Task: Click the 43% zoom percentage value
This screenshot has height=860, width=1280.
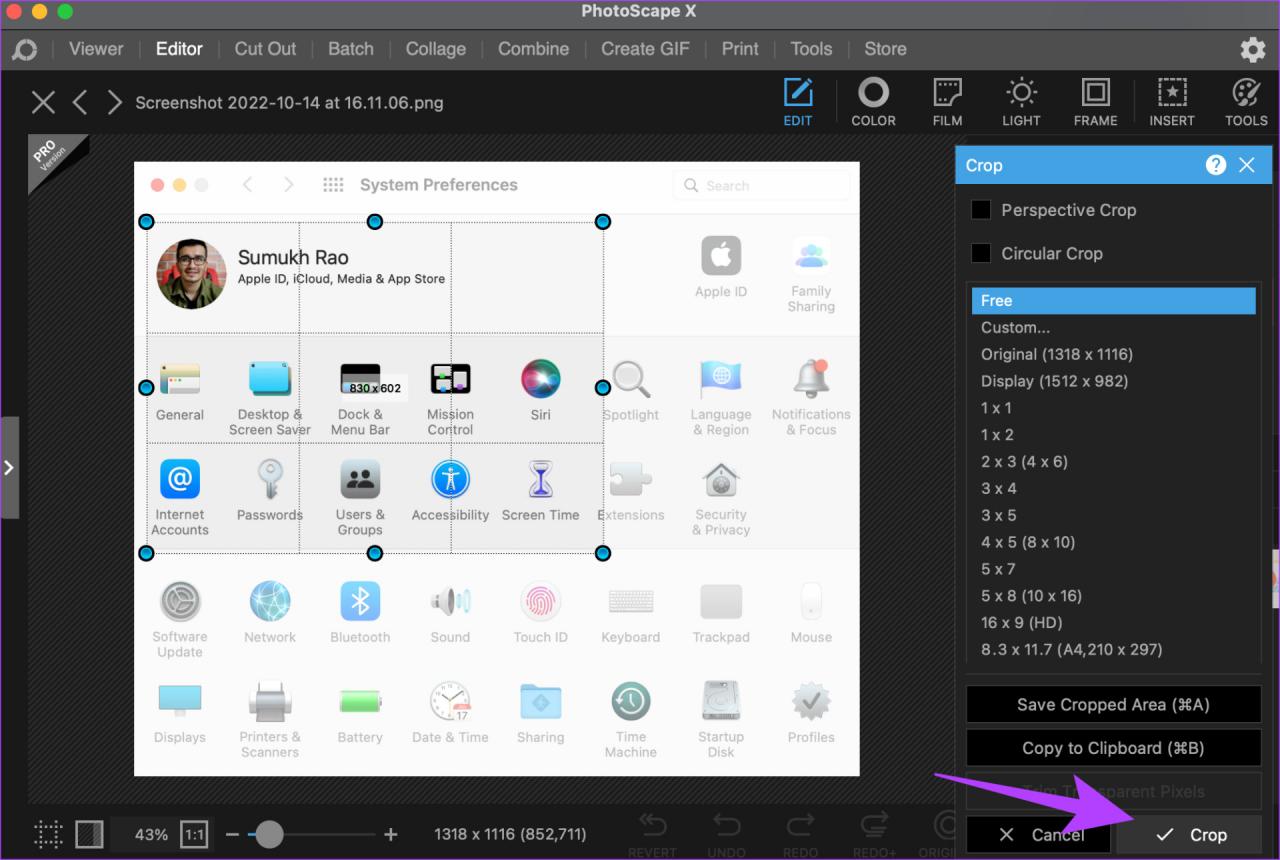Action: (x=151, y=834)
